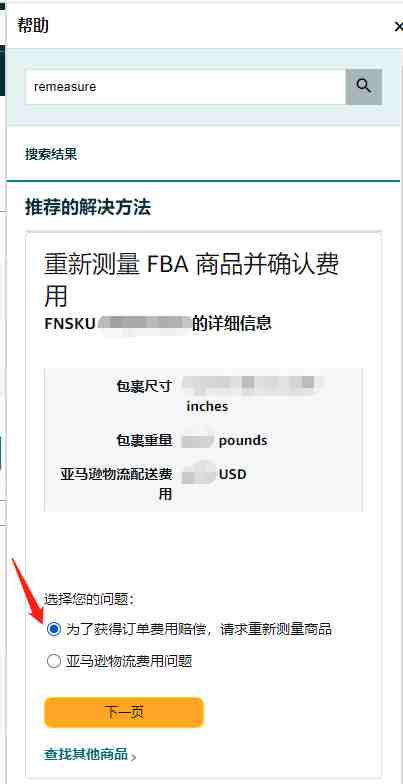Open the 查找其他商品 link

click(86, 754)
